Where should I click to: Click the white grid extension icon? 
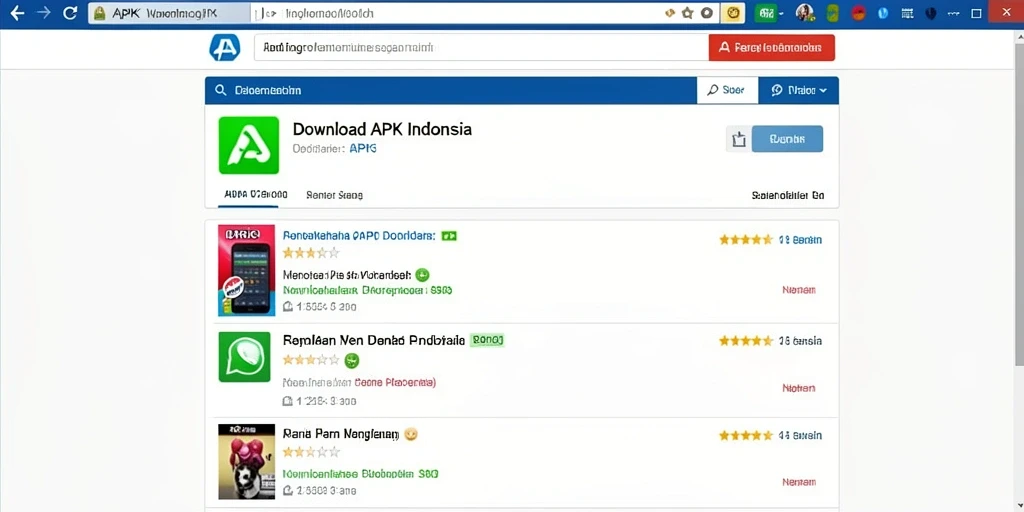tap(906, 13)
